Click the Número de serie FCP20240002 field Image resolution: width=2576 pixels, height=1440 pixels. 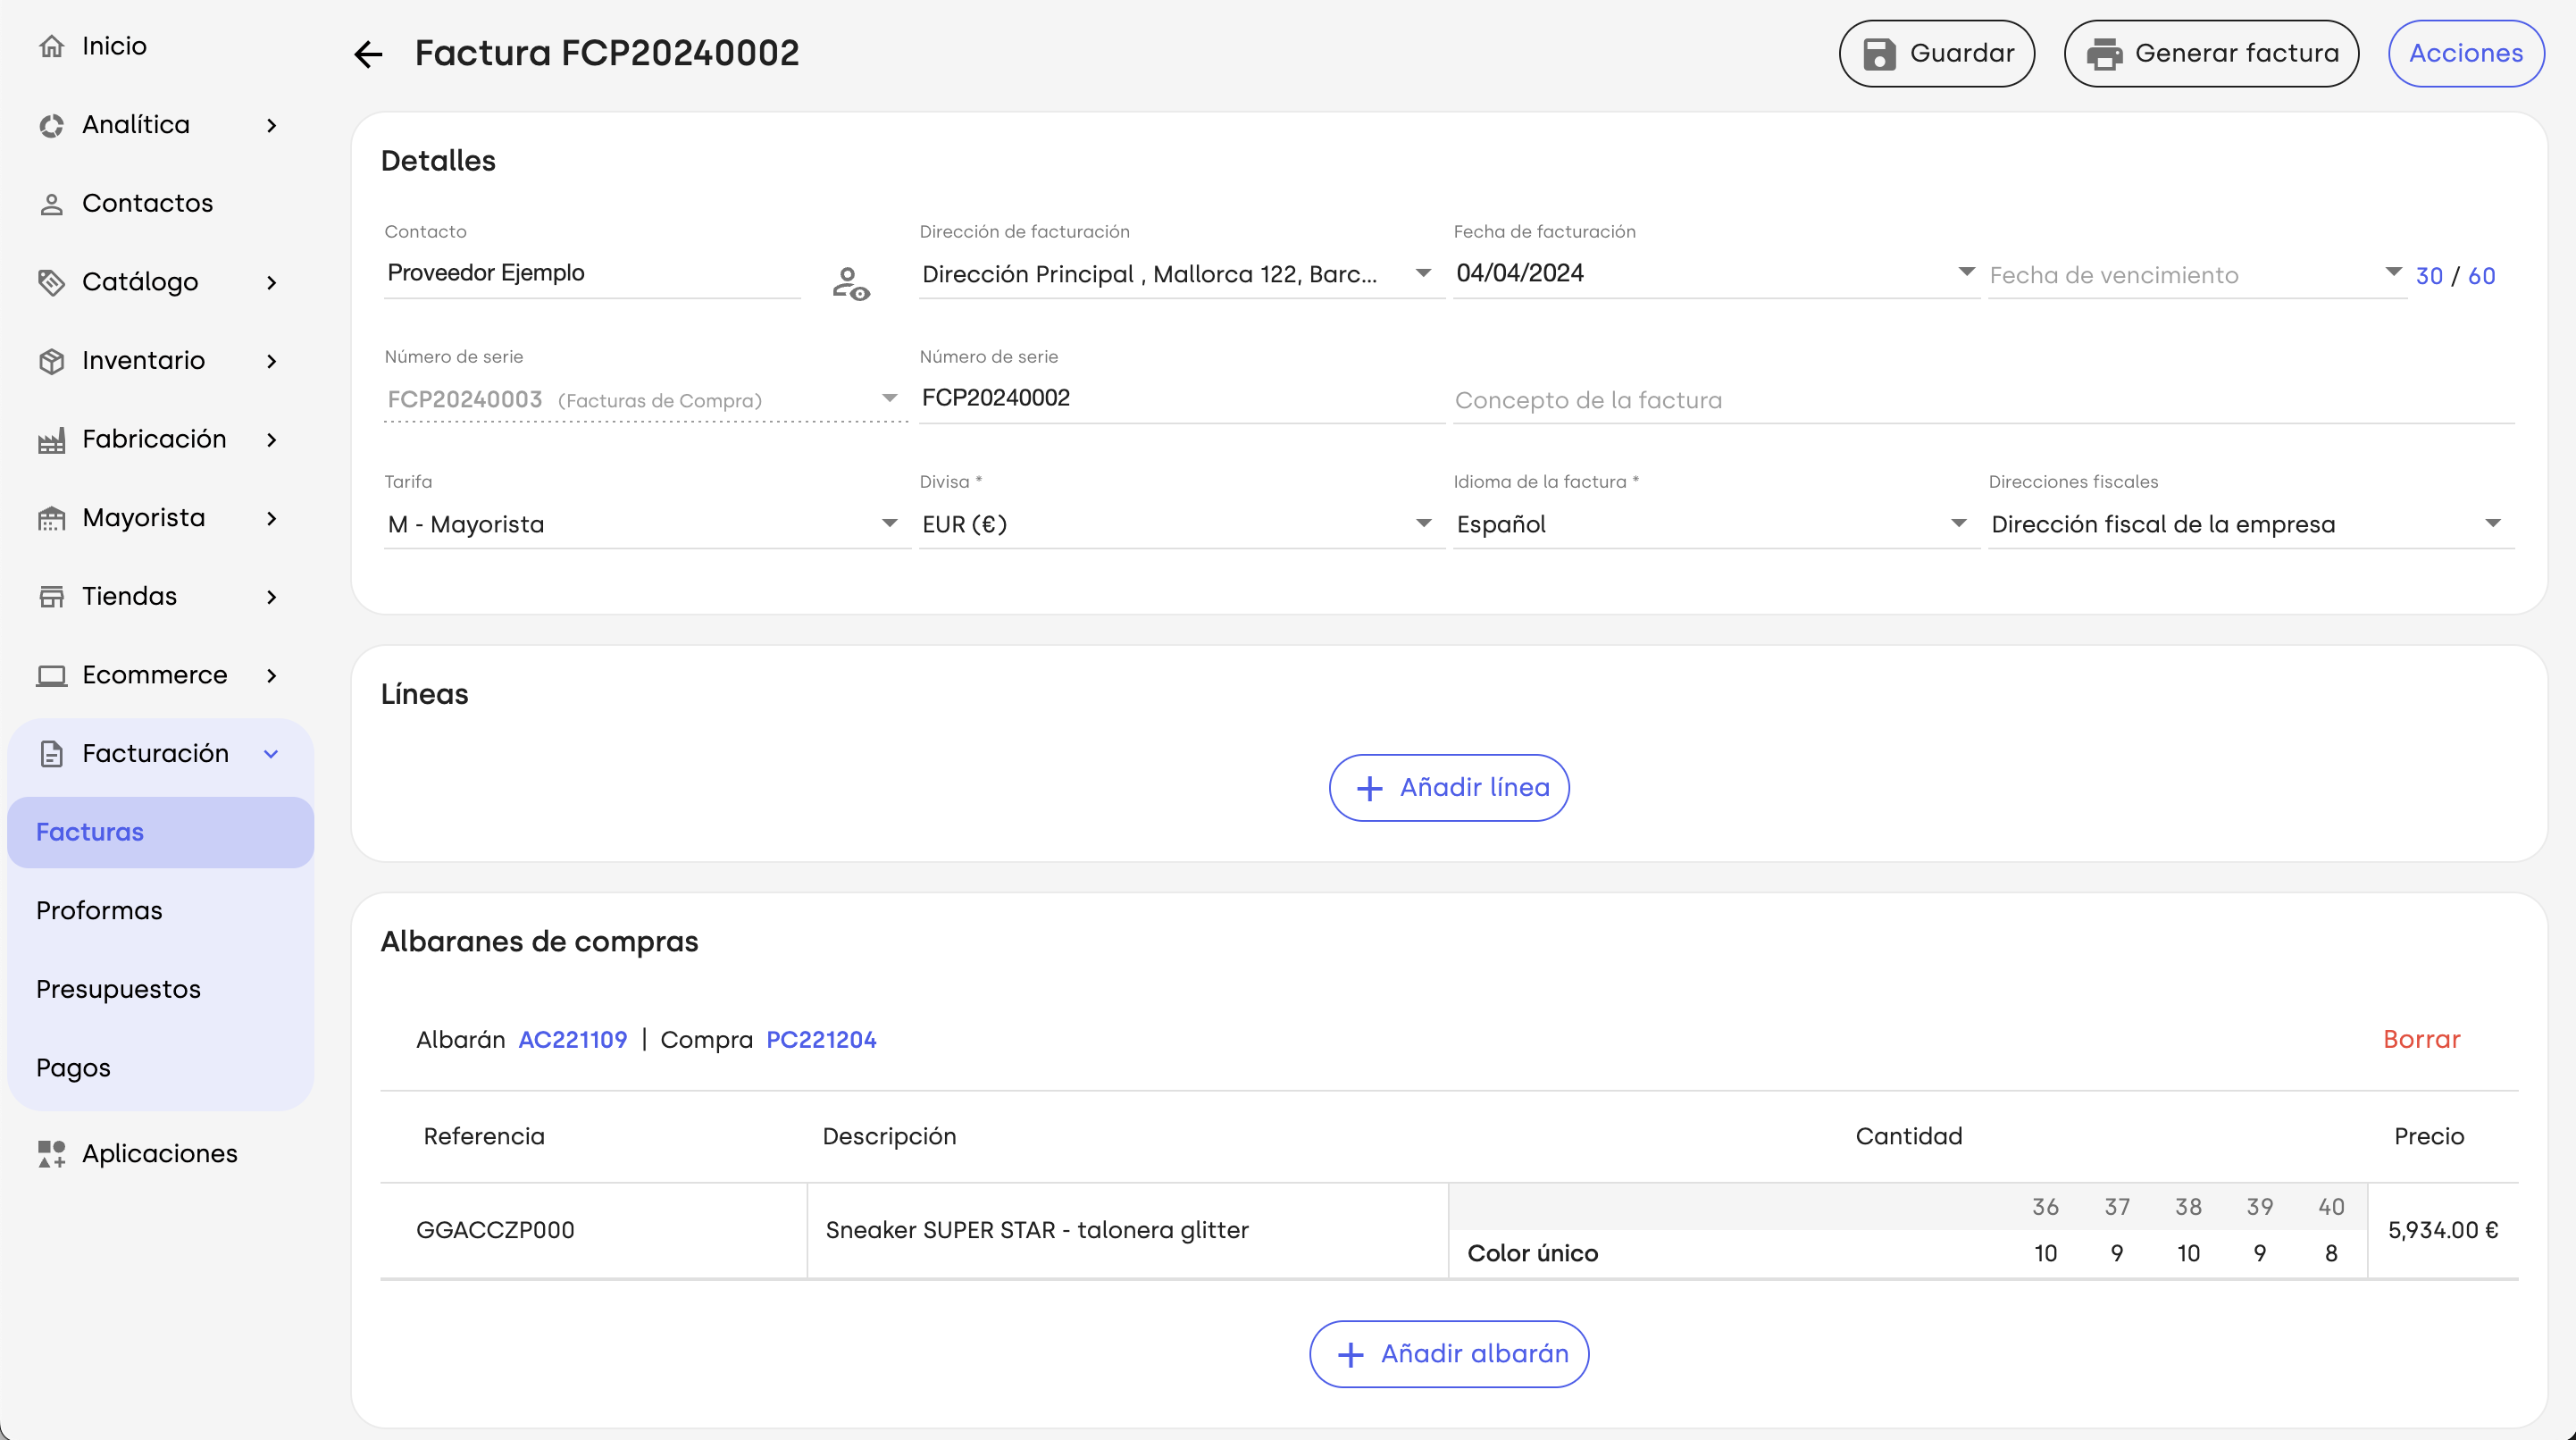(x=1182, y=398)
